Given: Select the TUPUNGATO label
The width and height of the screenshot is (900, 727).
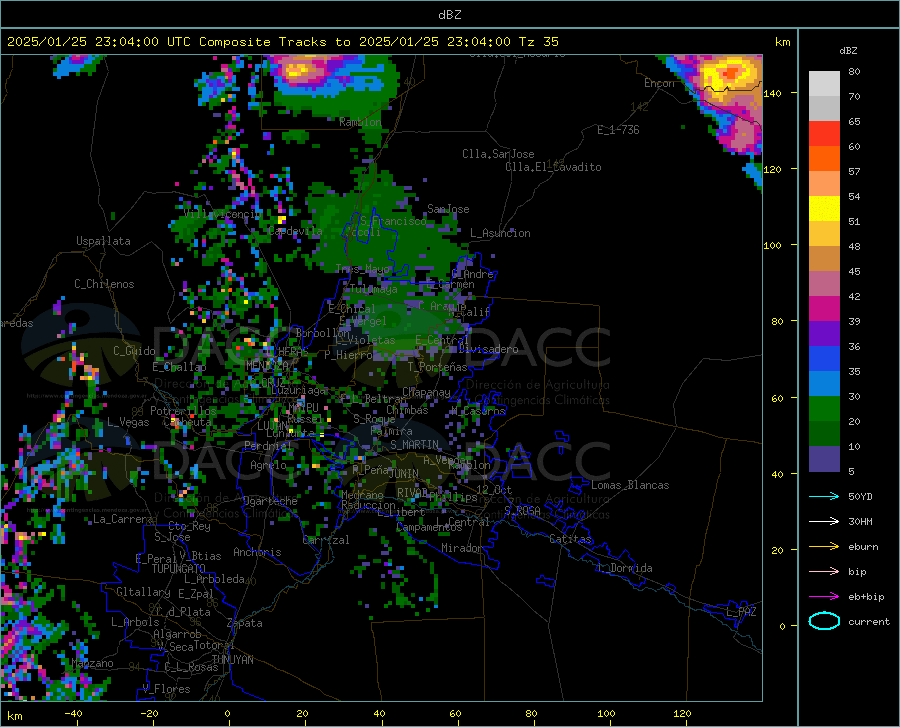Looking at the screenshot, I should point(179,569).
